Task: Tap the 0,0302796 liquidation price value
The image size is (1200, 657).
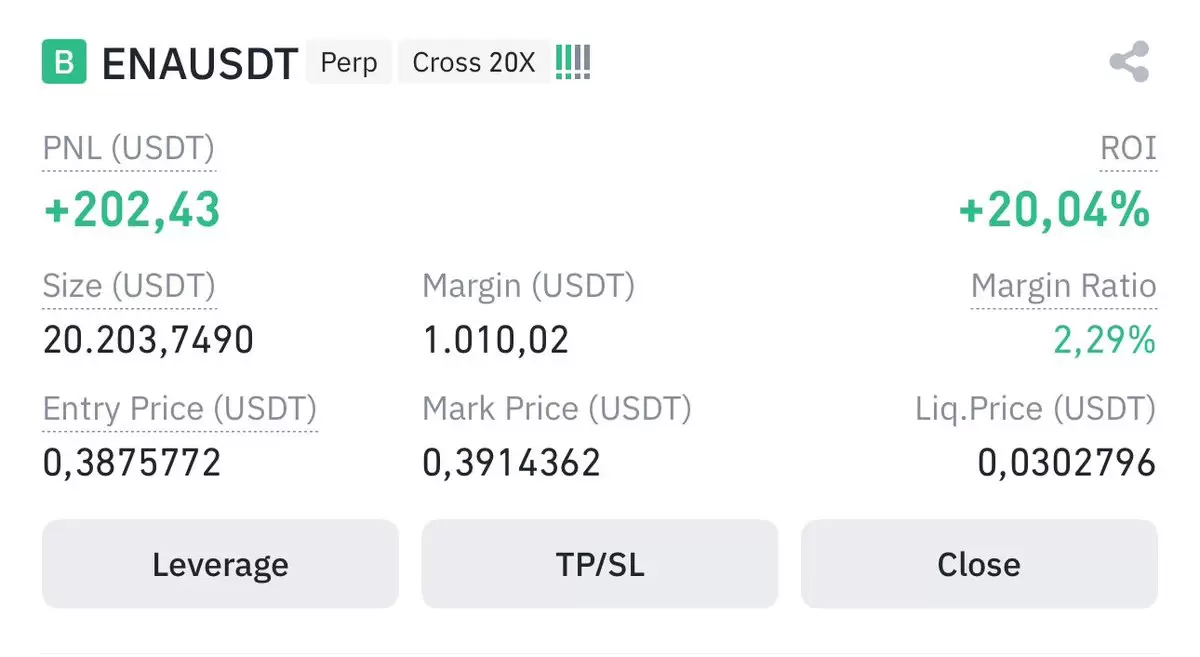Action: (x=1066, y=463)
